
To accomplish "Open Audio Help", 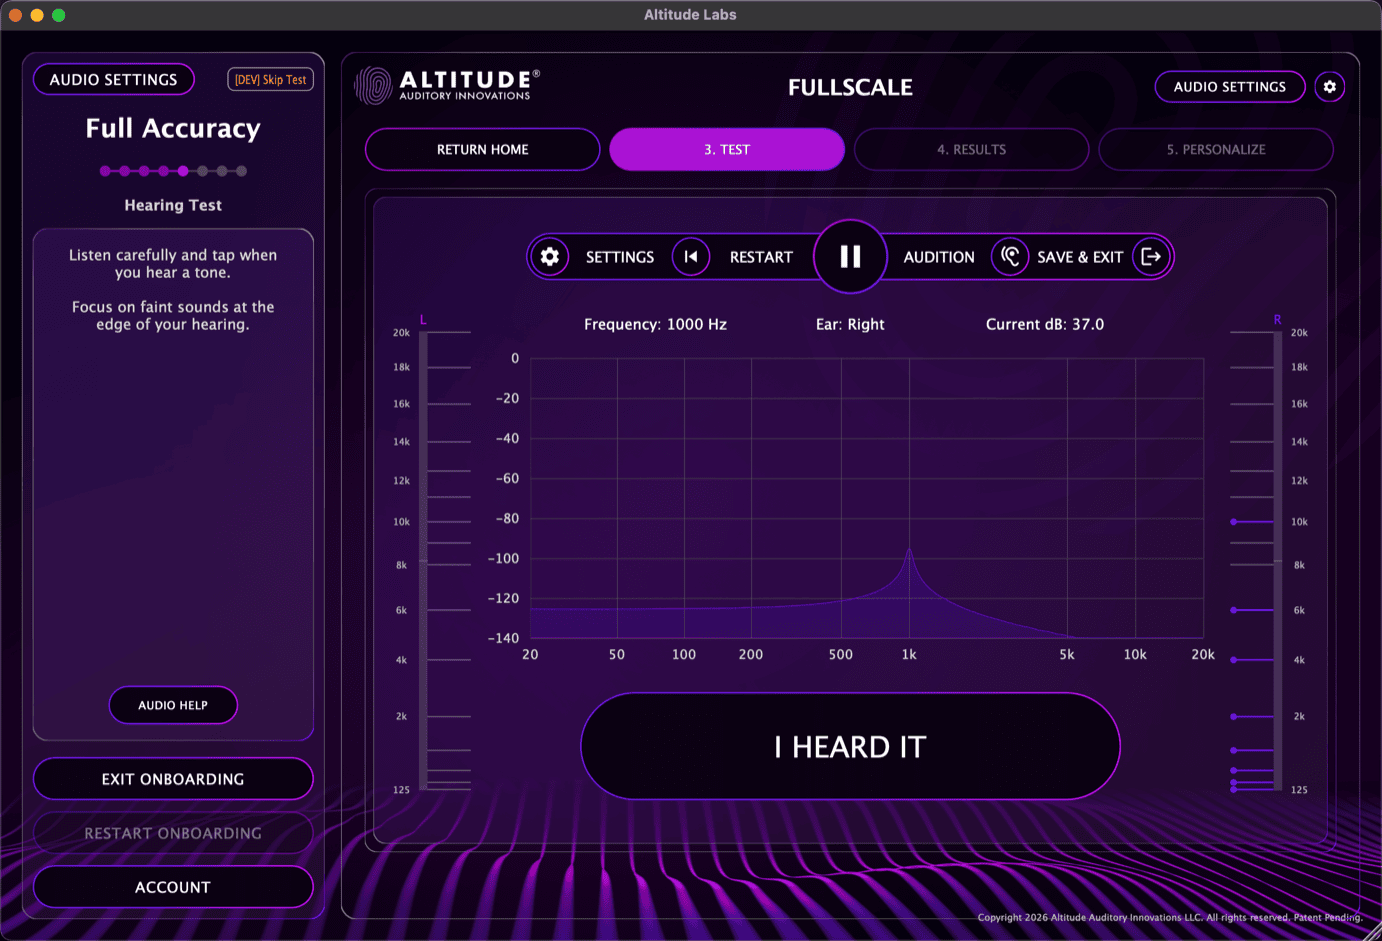I will 173,705.
